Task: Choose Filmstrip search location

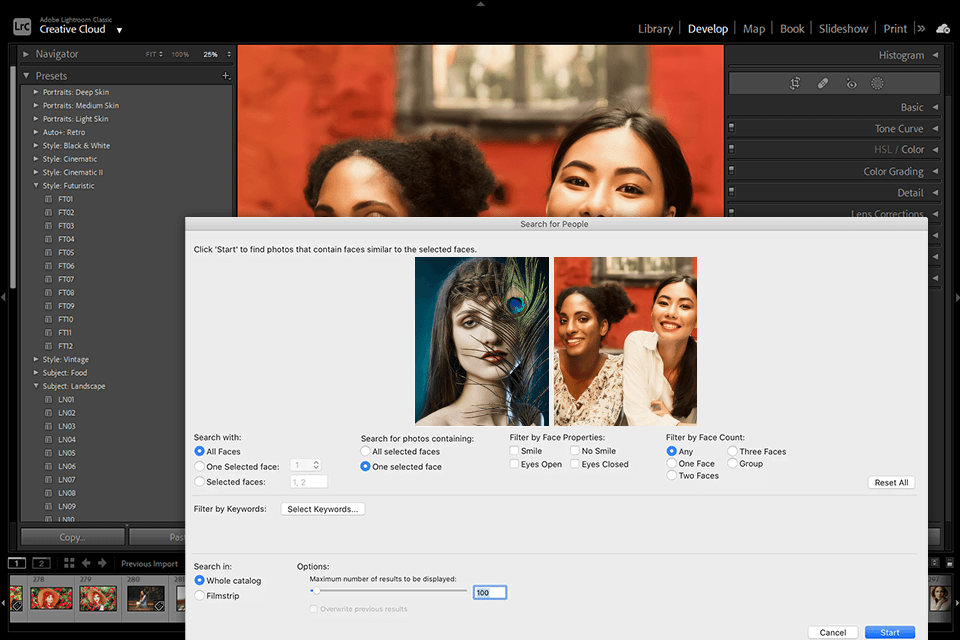Action: coord(199,595)
